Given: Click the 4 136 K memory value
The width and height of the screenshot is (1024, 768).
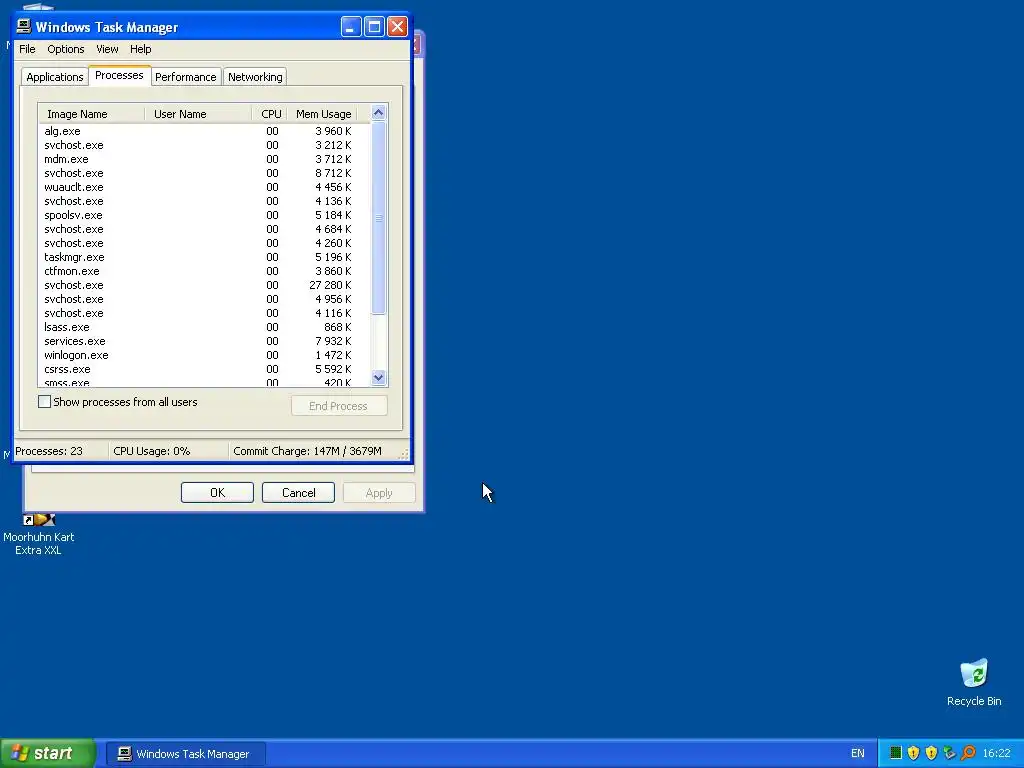Looking at the screenshot, I should tap(333, 201).
